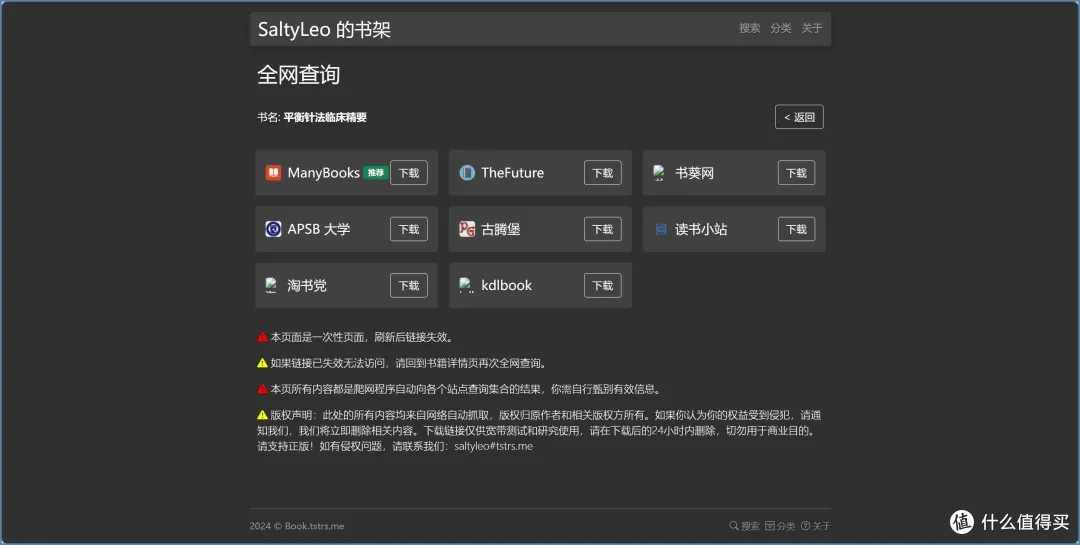This screenshot has width=1080, height=545.
Task: Download from kdlbook via 下载 button
Action: (603, 285)
